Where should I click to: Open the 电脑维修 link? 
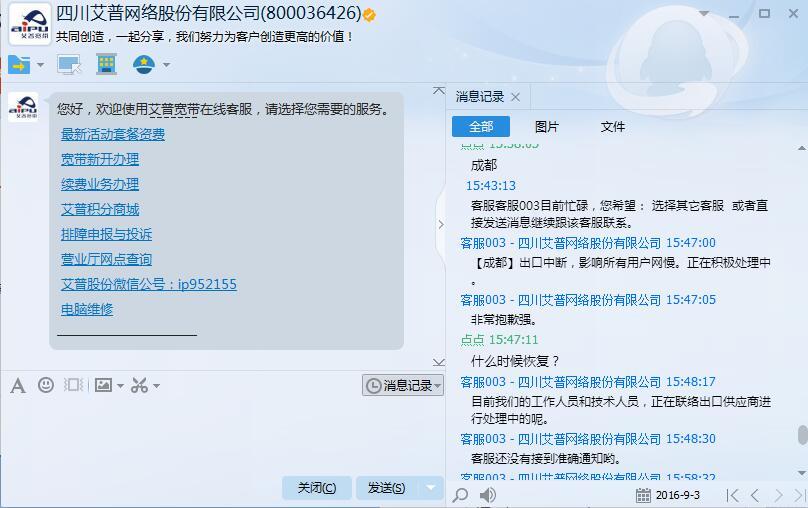click(87, 309)
